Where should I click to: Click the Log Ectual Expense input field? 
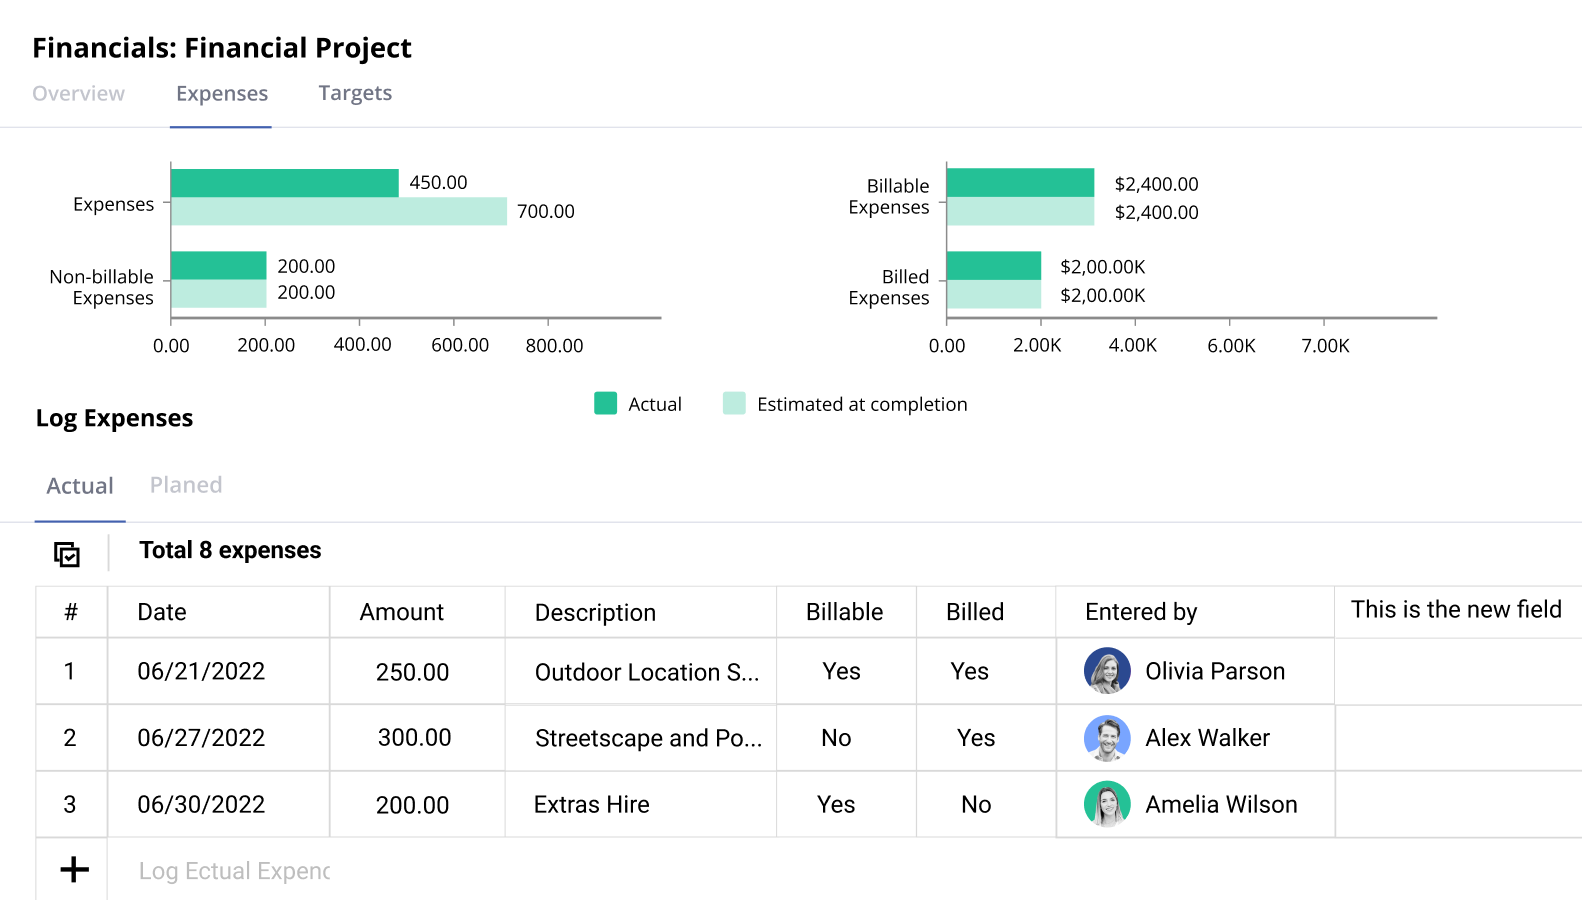(234, 871)
